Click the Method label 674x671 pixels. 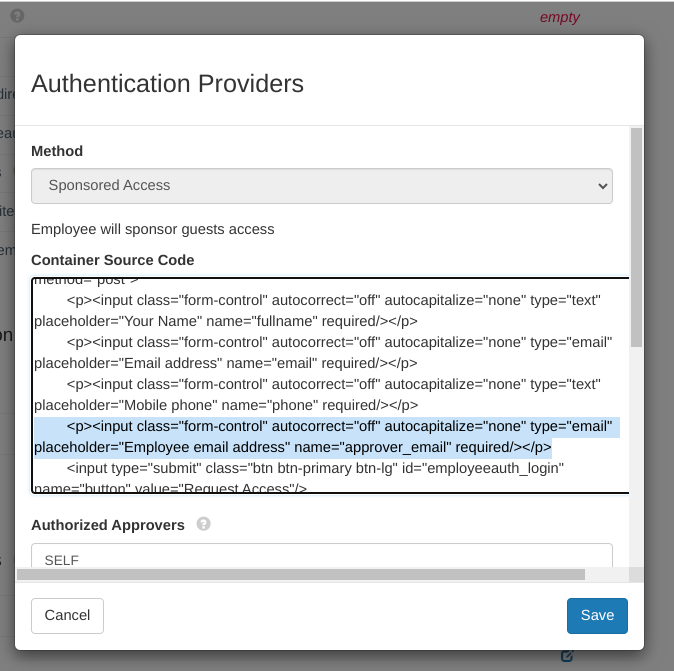pos(57,151)
